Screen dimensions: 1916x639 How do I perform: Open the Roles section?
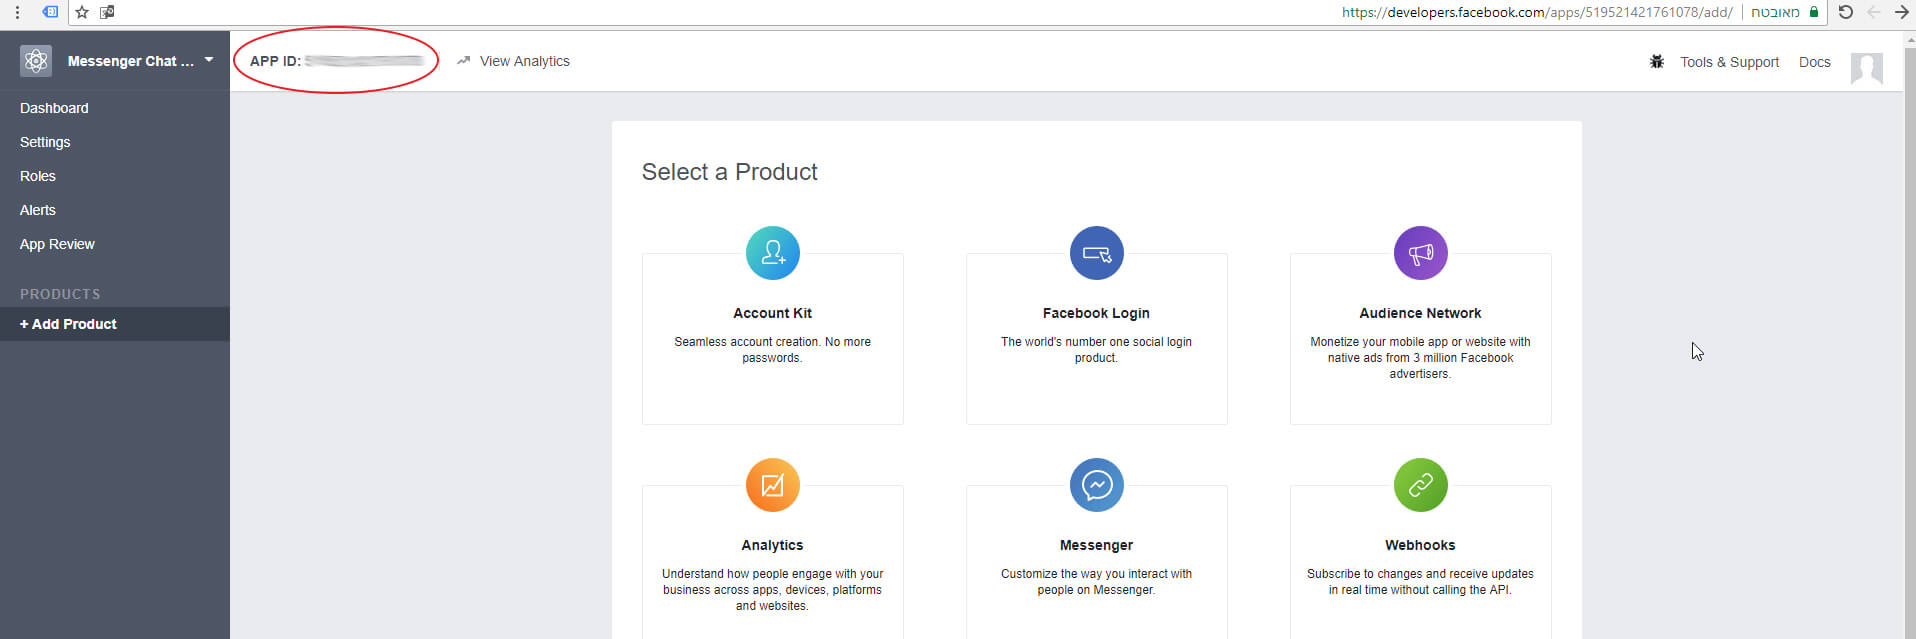(x=38, y=176)
